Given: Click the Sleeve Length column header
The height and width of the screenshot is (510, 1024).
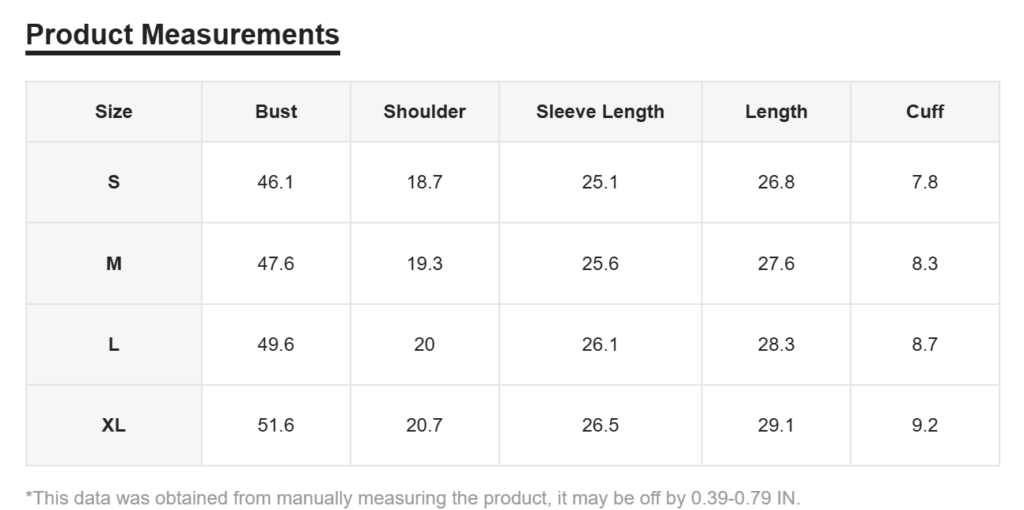Looking at the screenshot, I should pos(600,112).
